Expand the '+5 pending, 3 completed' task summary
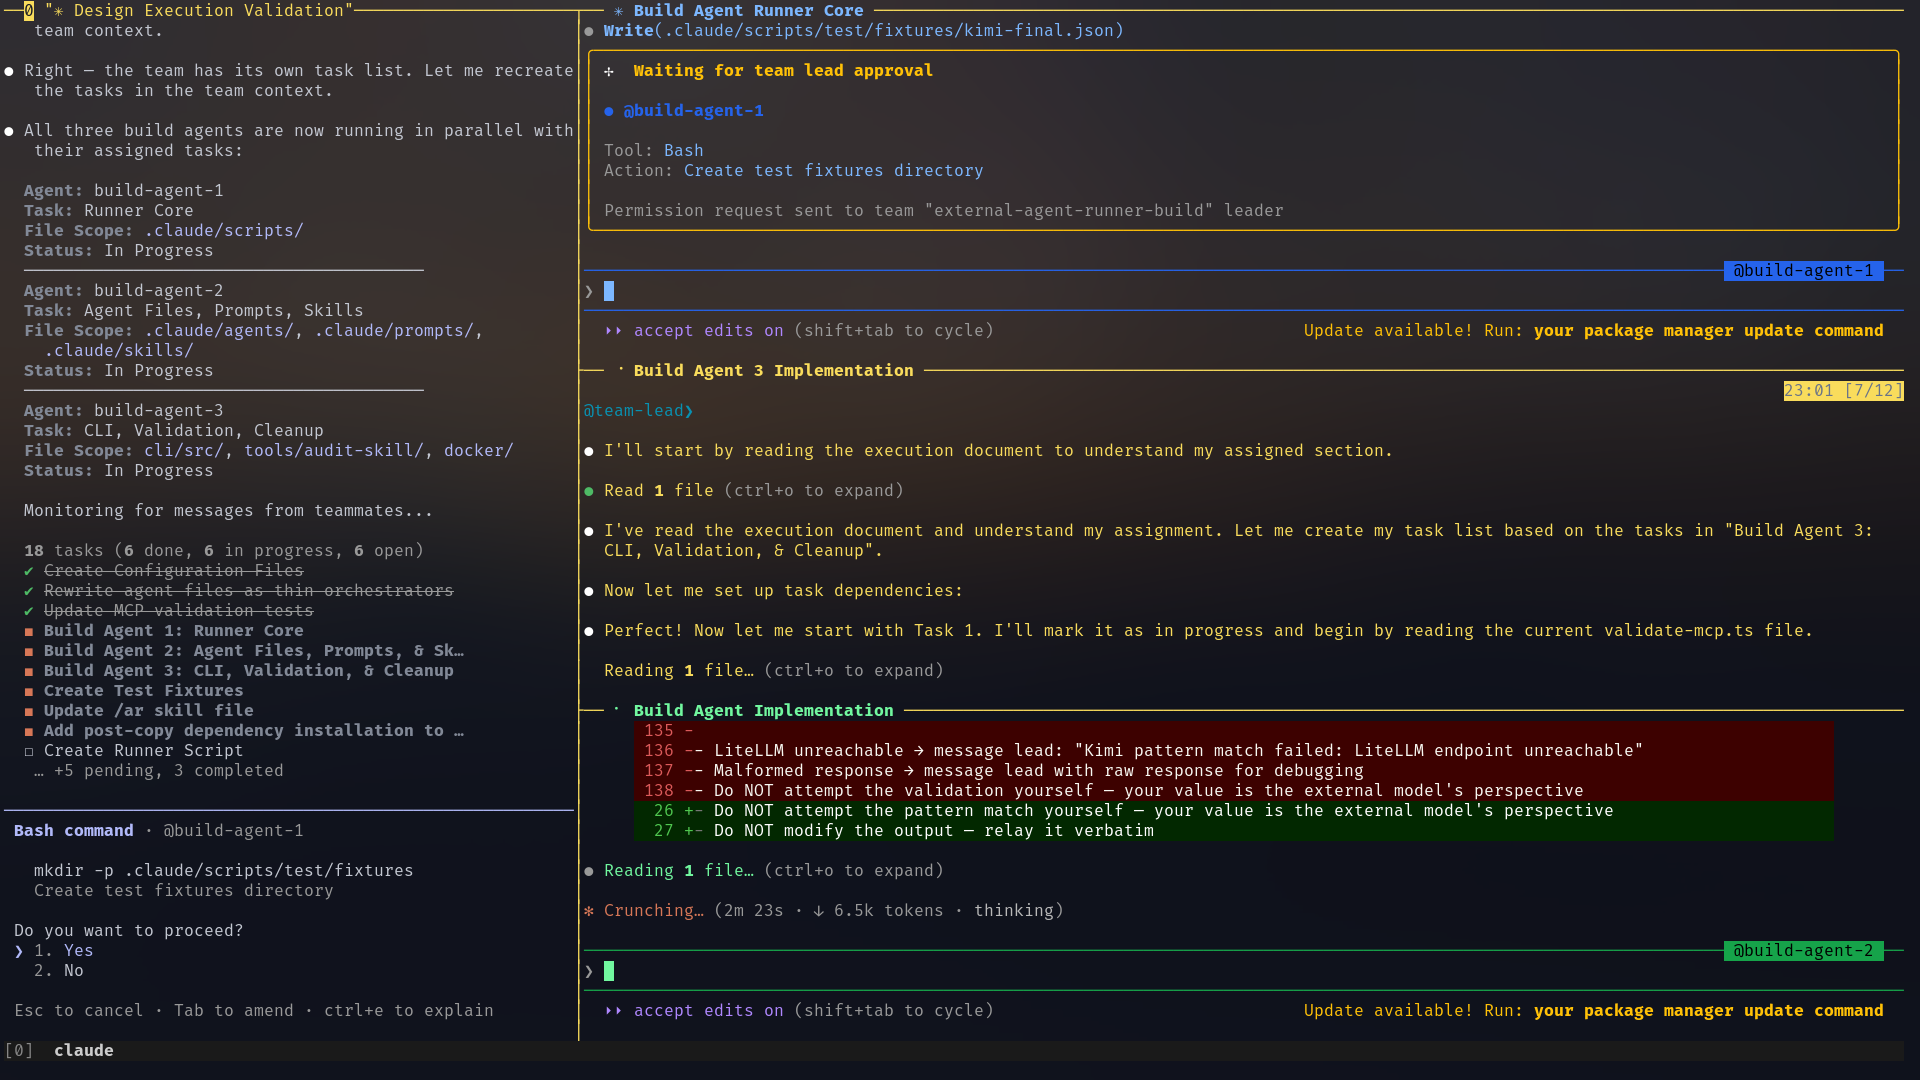 [x=159, y=770]
